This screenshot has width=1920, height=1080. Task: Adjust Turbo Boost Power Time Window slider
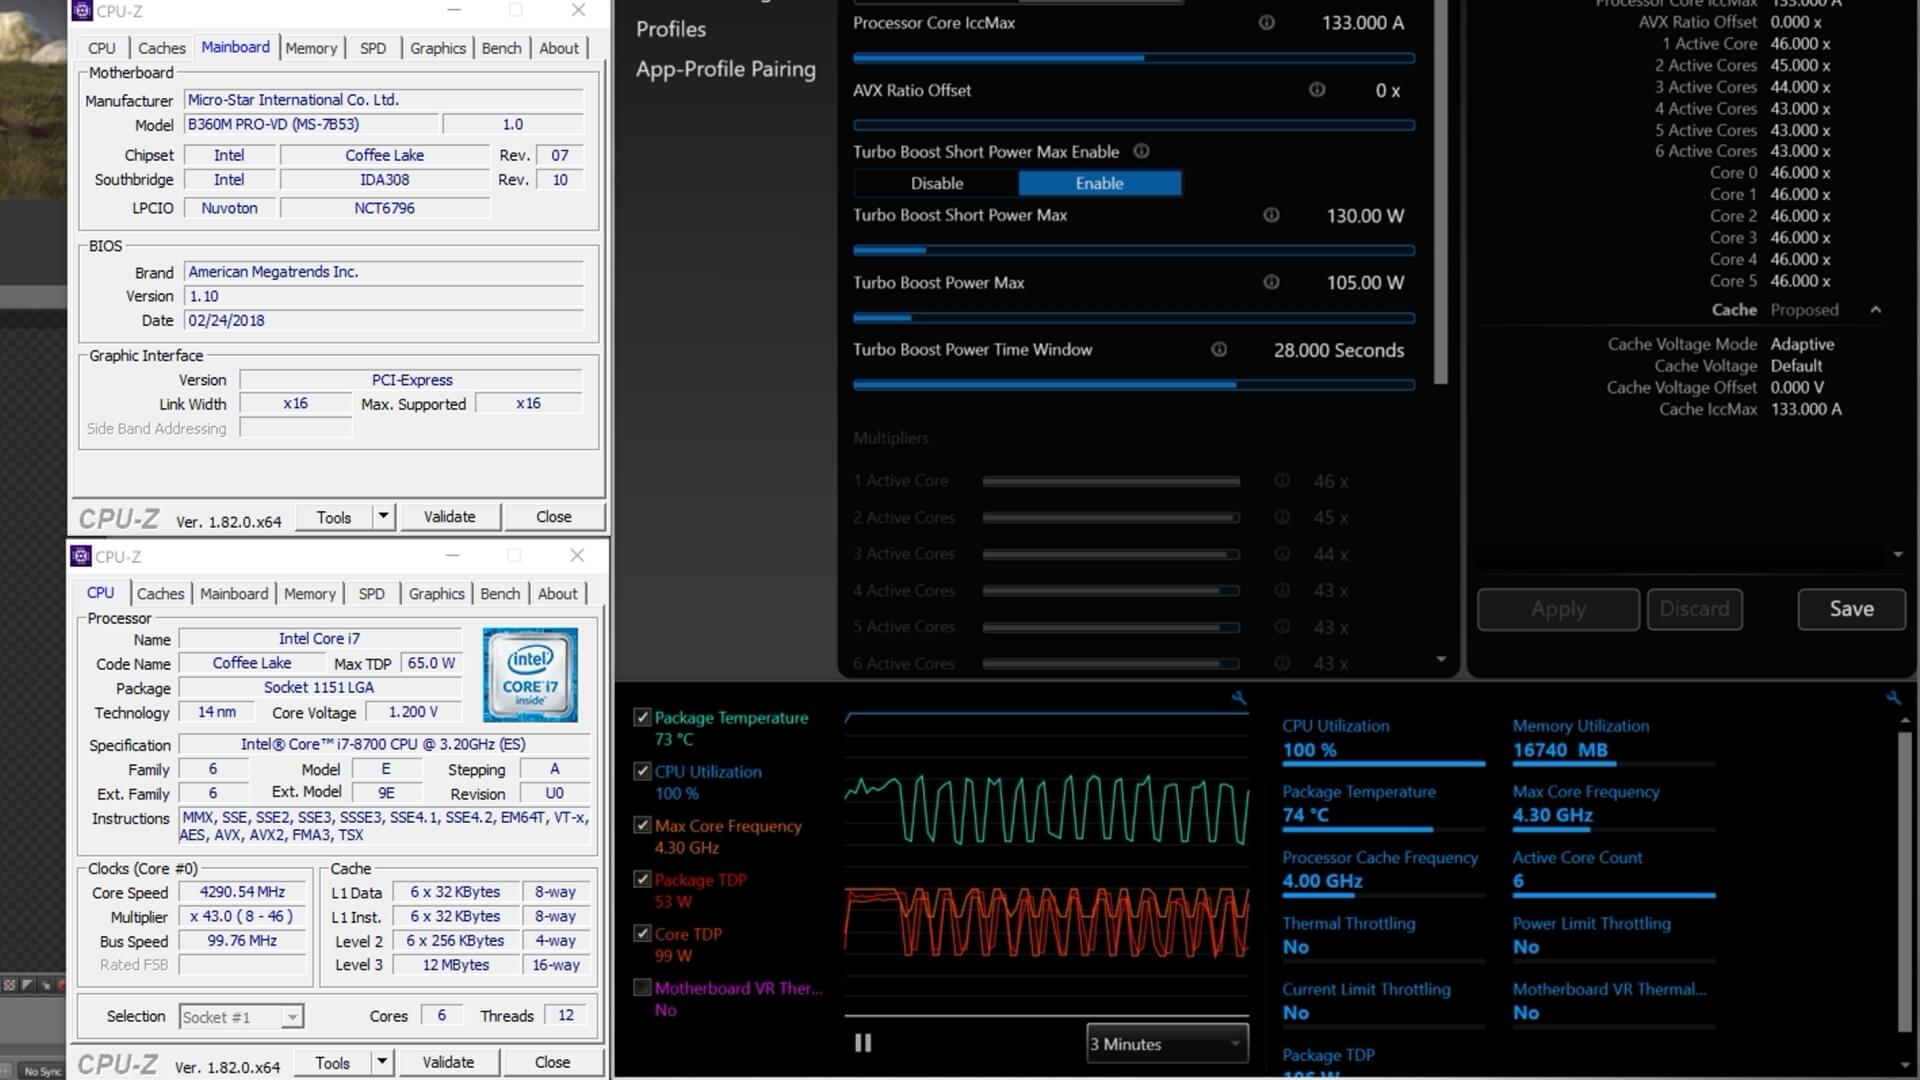[1134, 385]
